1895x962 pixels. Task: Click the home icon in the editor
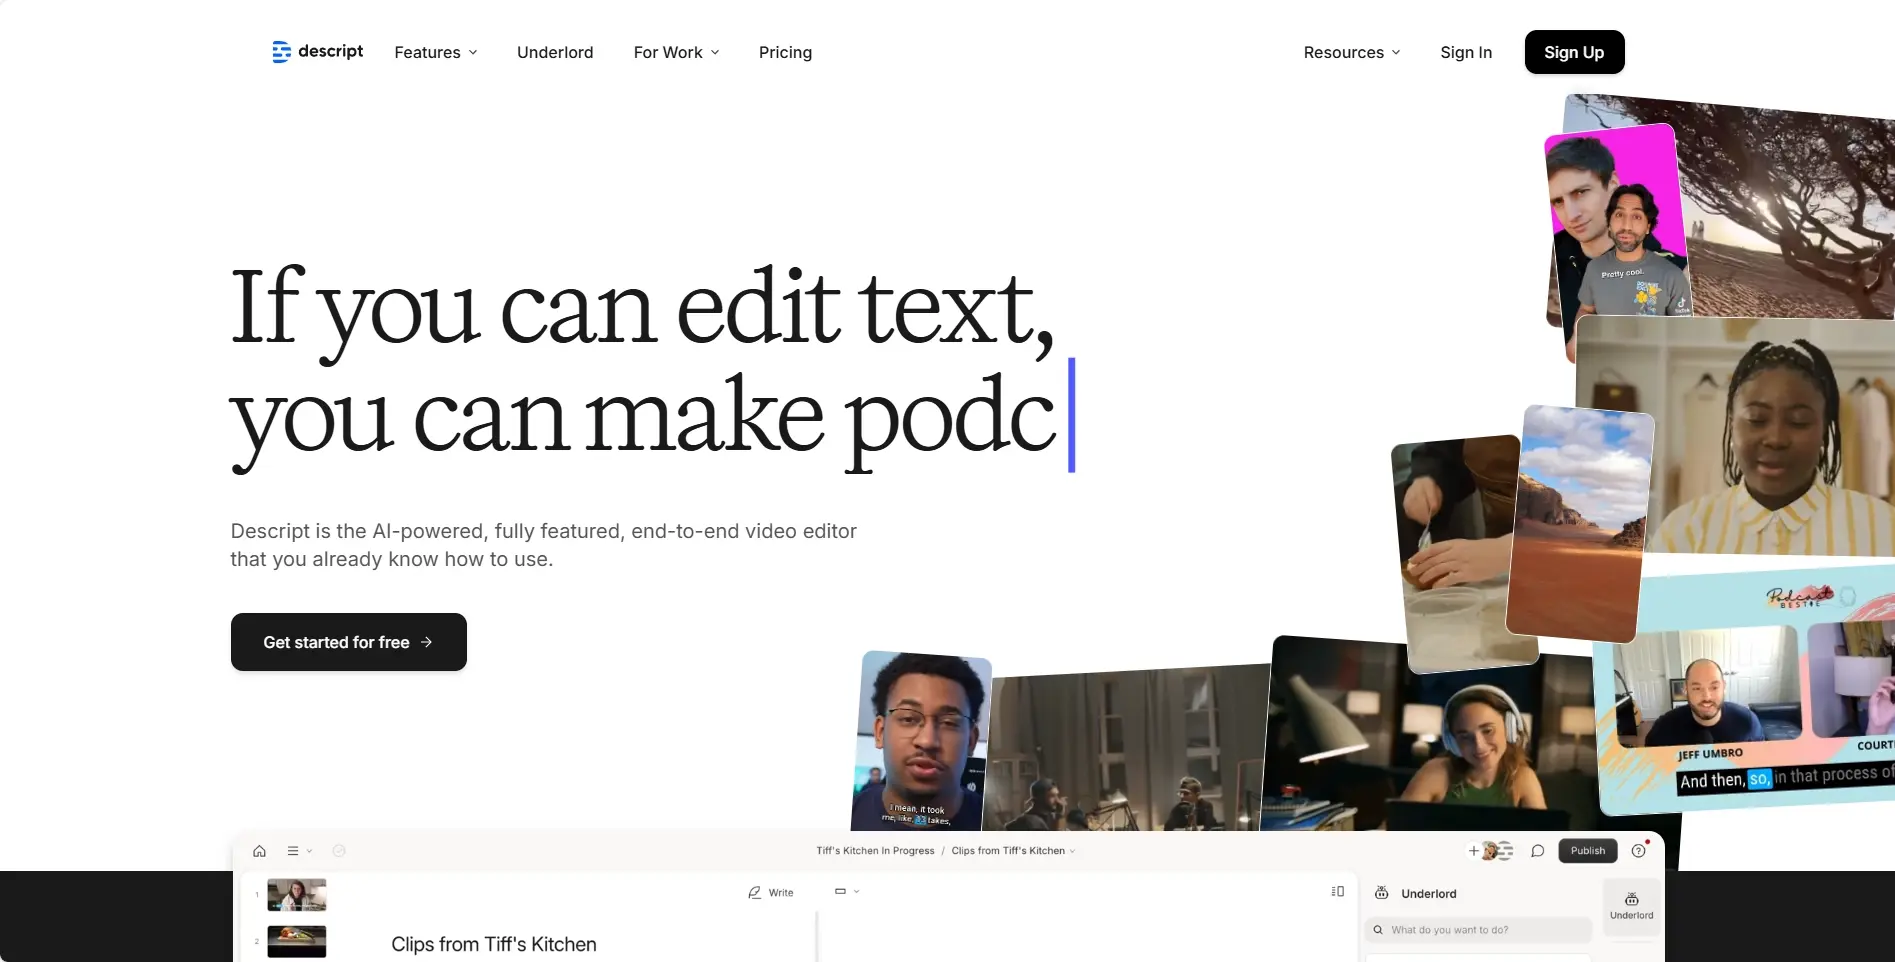[x=260, y=851]
